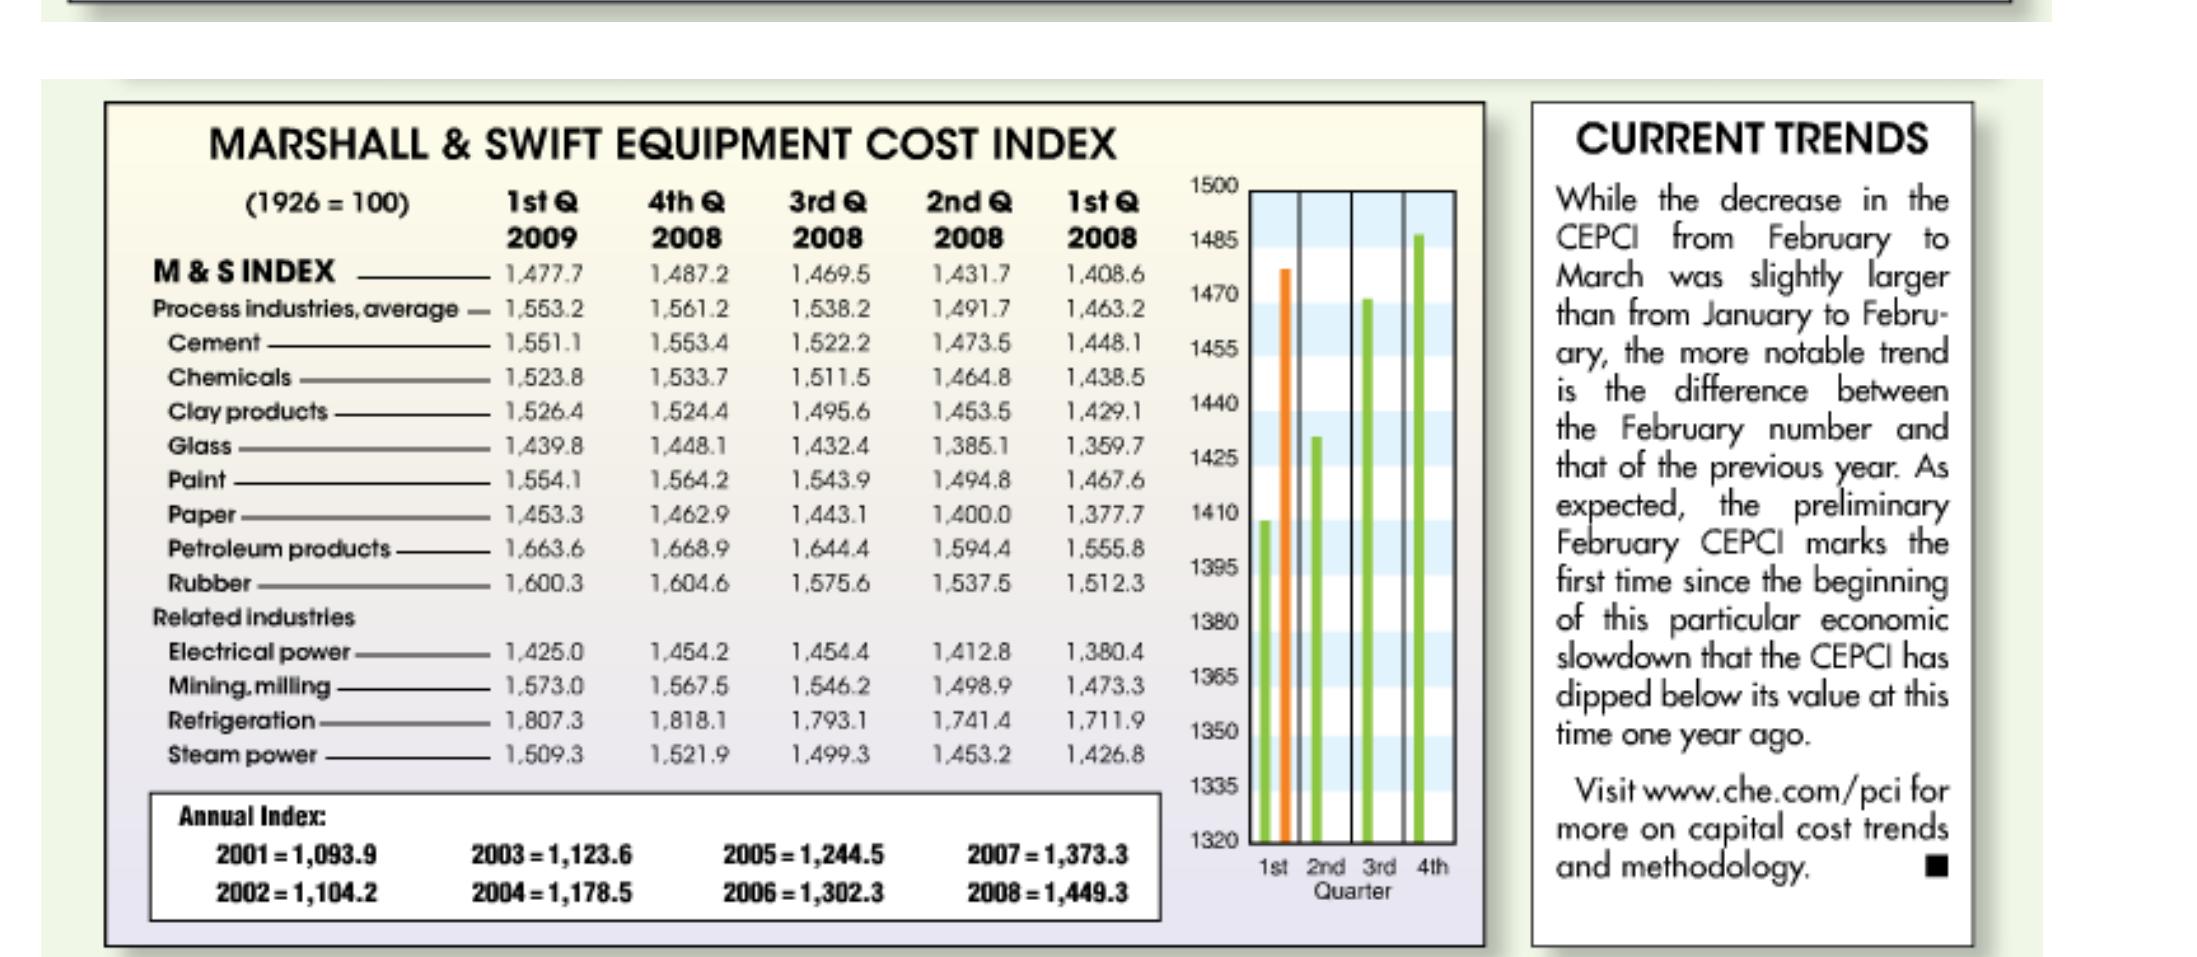Click the "2006 = 1,302.3" annual entry
Image resolution: width=2197 pixels, height=957 pixels.
pyautogui.click(x=804, y=892)
